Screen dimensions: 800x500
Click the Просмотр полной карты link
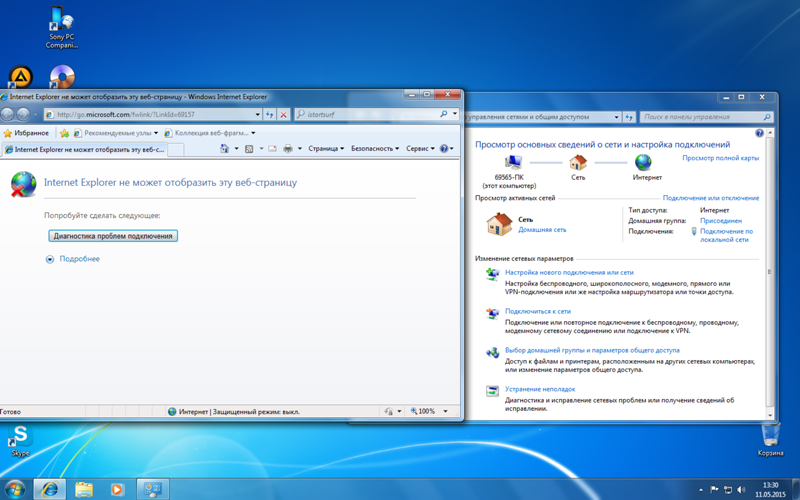tap(720, 158)
